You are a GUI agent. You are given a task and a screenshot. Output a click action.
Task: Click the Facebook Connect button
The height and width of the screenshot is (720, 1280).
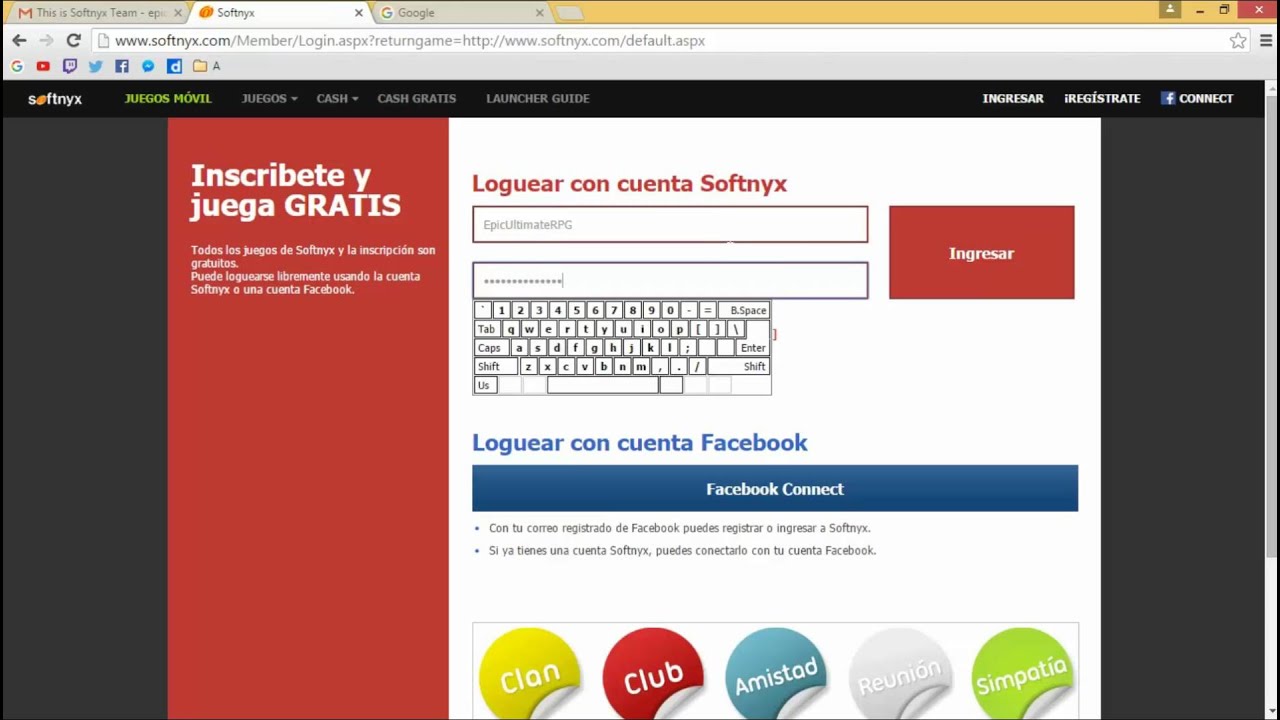[x=775, y=489]
